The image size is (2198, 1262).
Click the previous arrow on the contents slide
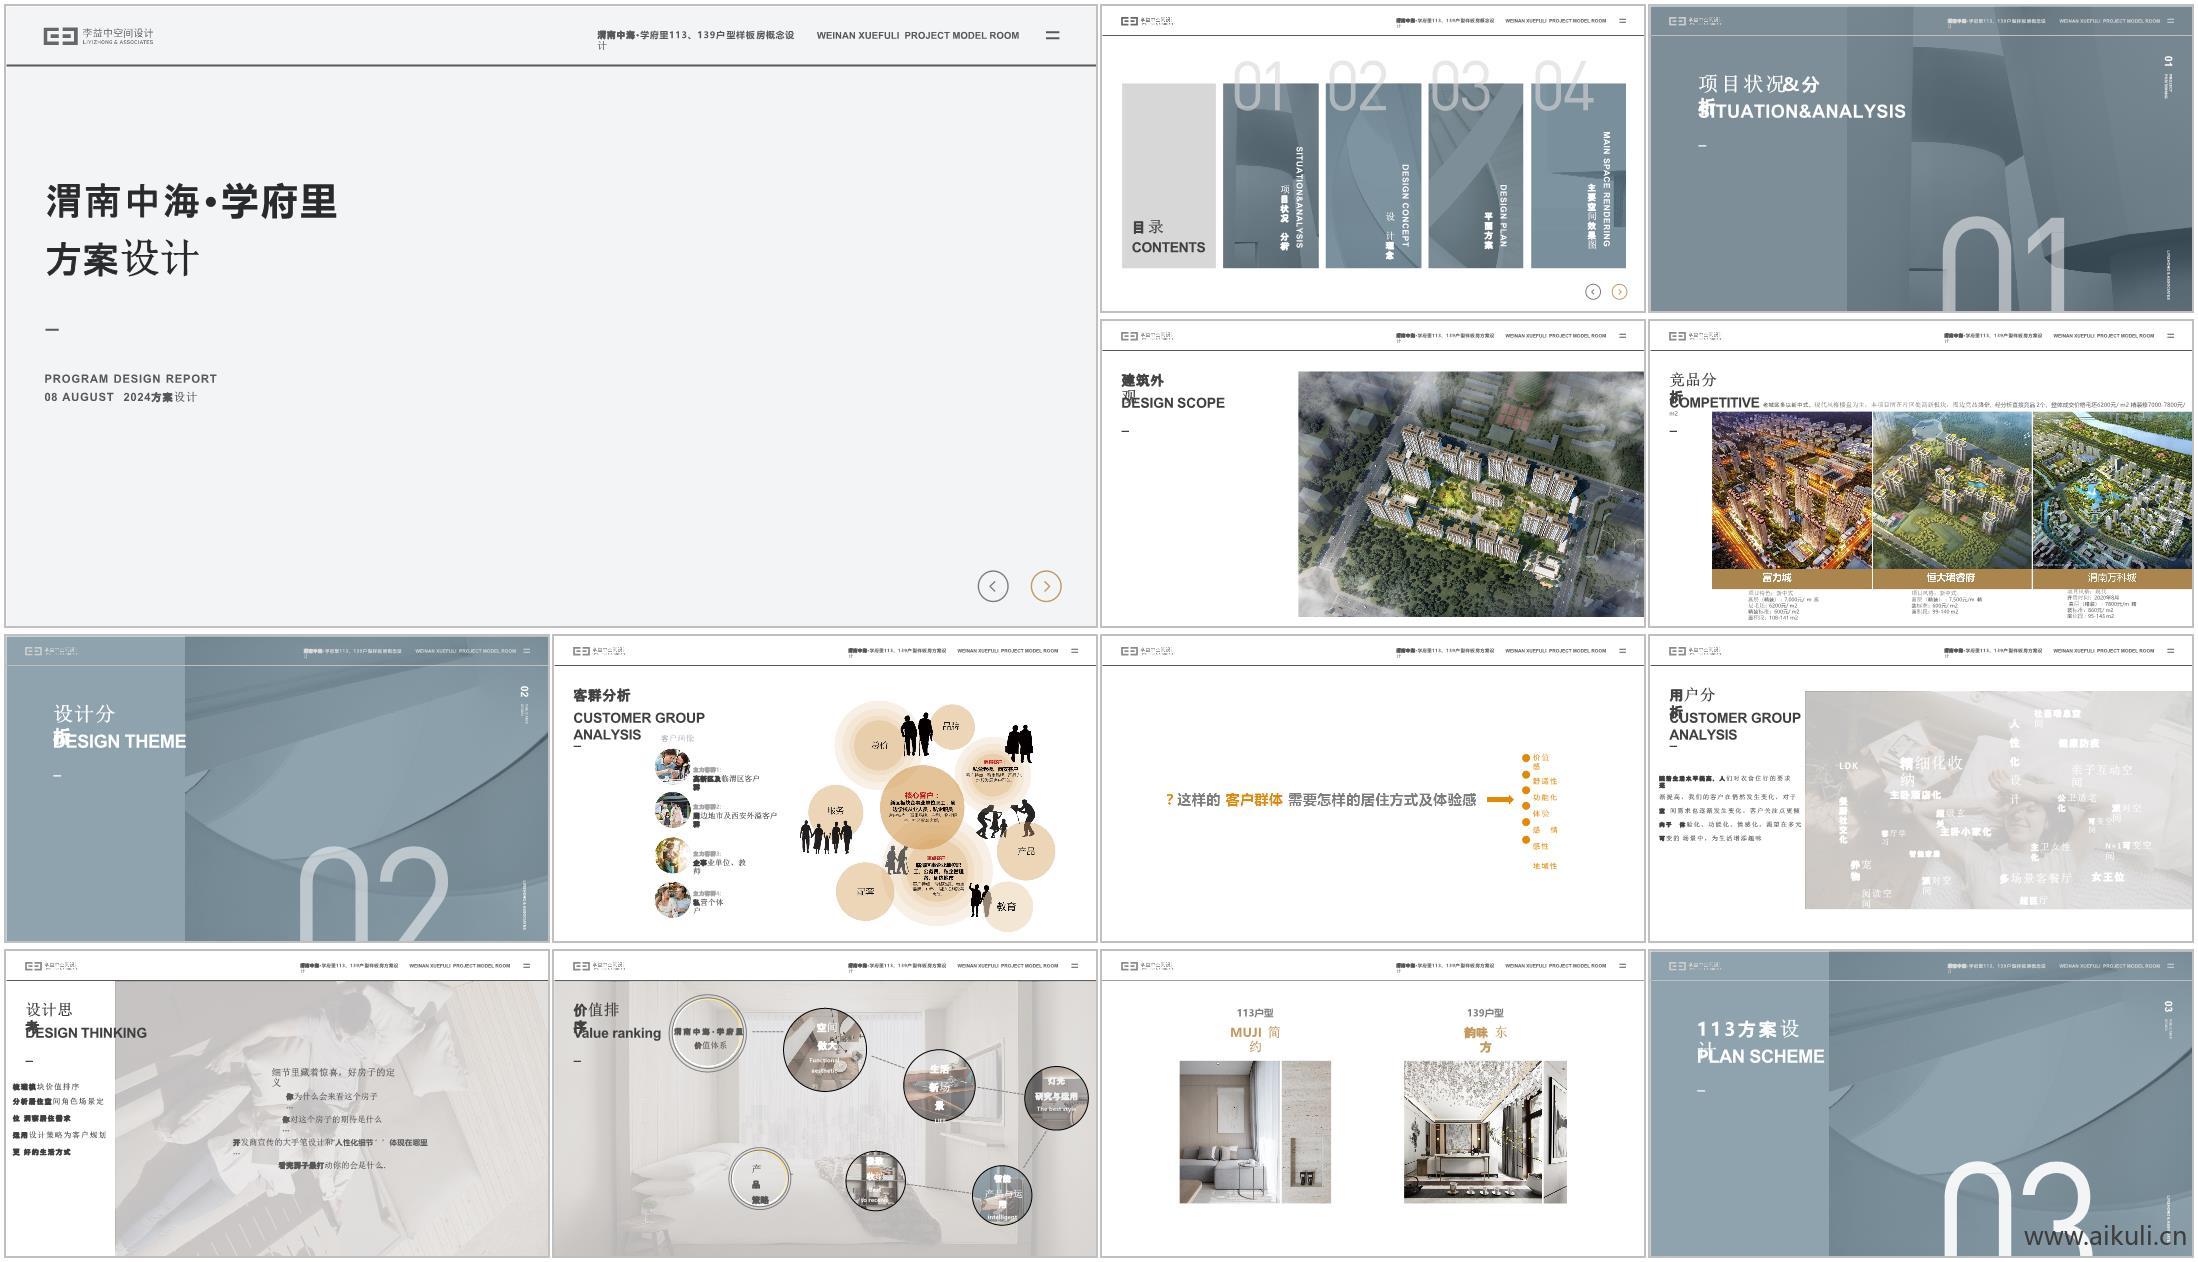click(x=1592, y=292)
